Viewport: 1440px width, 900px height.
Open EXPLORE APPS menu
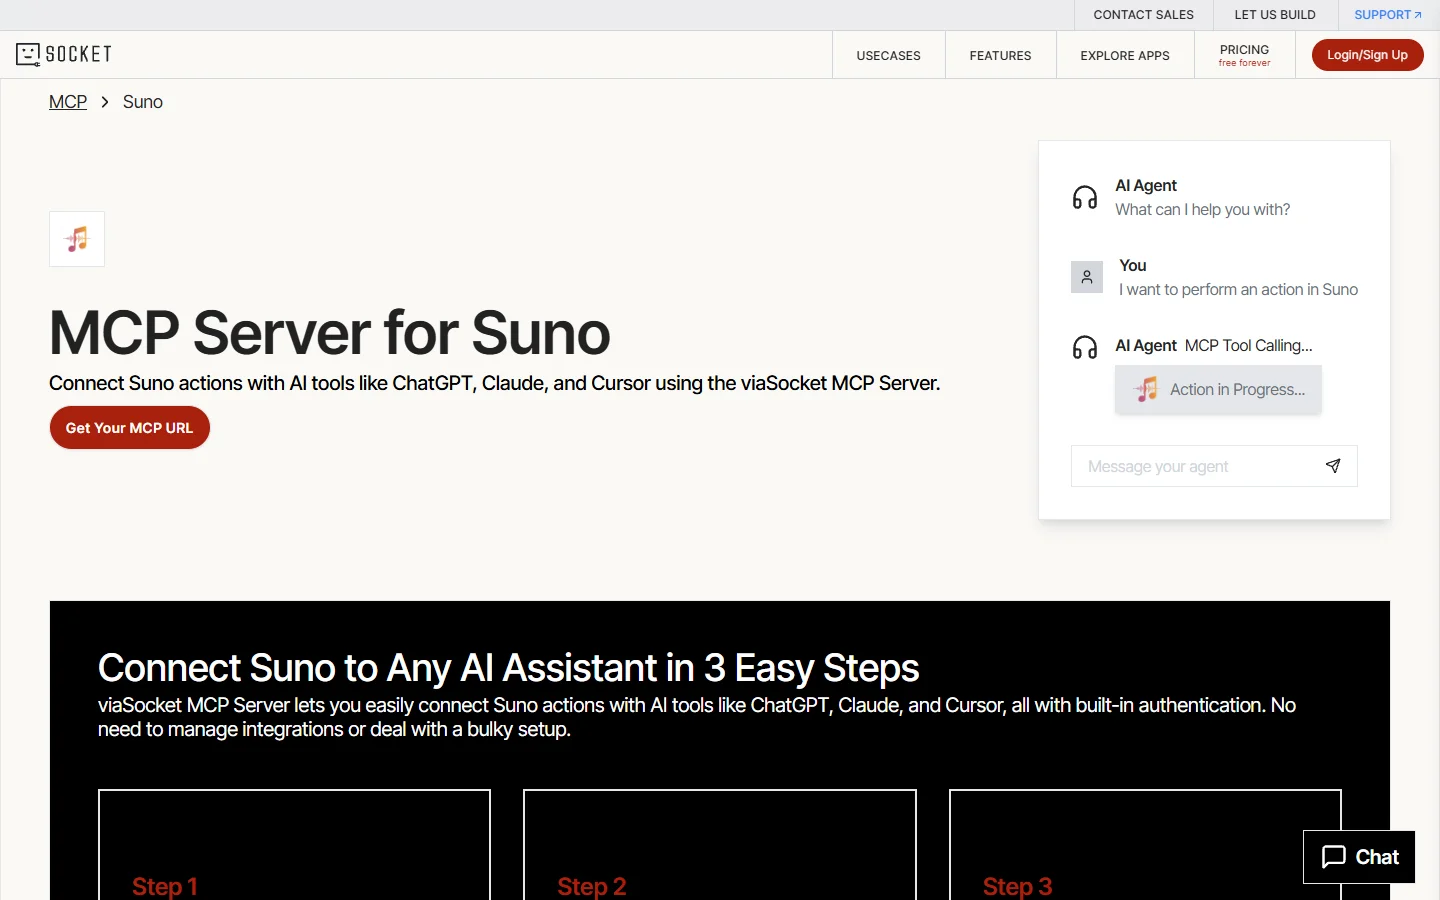point(1125,55)
